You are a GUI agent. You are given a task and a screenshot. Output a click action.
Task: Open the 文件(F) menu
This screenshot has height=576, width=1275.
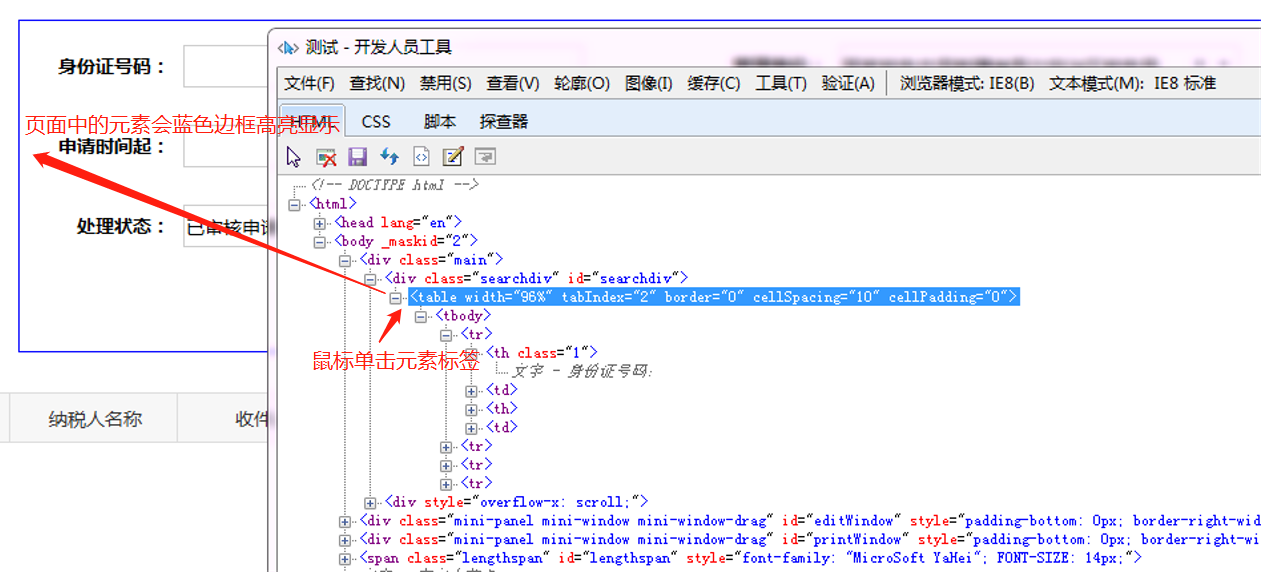click(x=308, y=83)
